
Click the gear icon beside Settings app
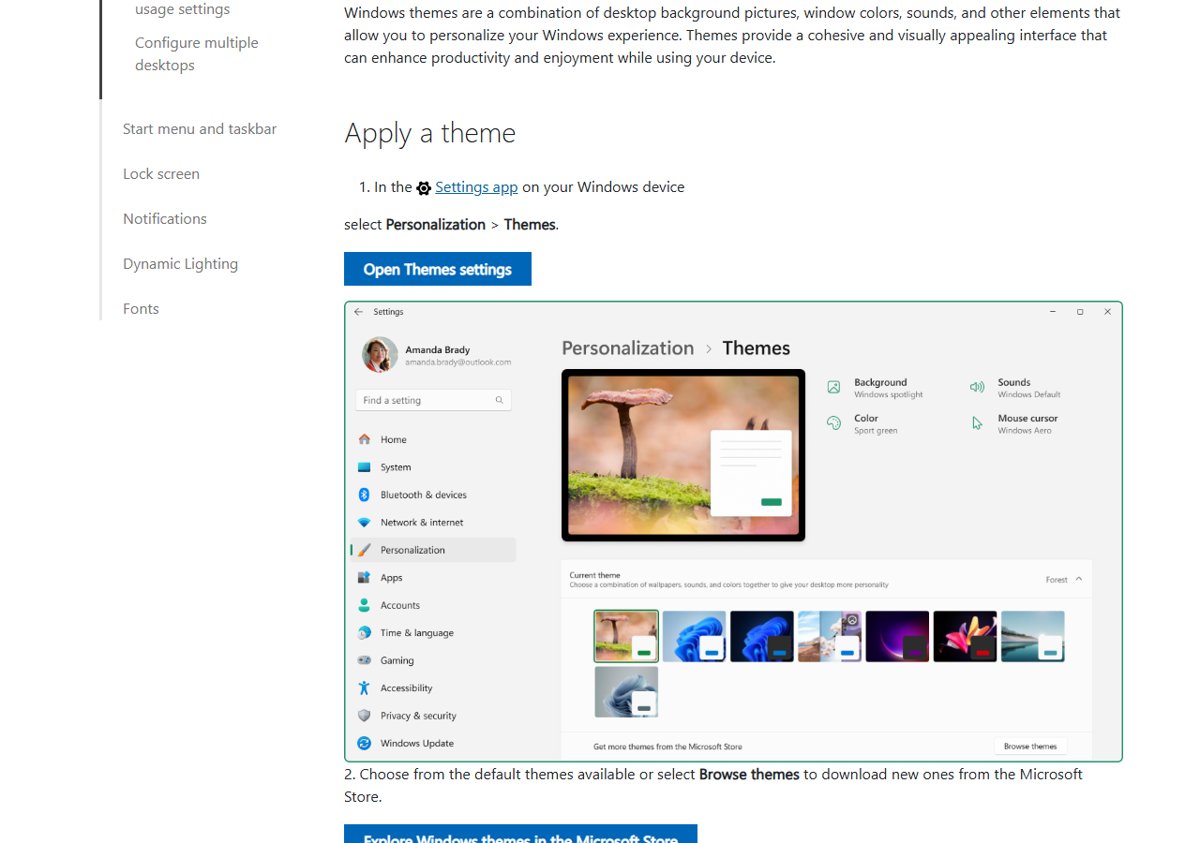424,188
